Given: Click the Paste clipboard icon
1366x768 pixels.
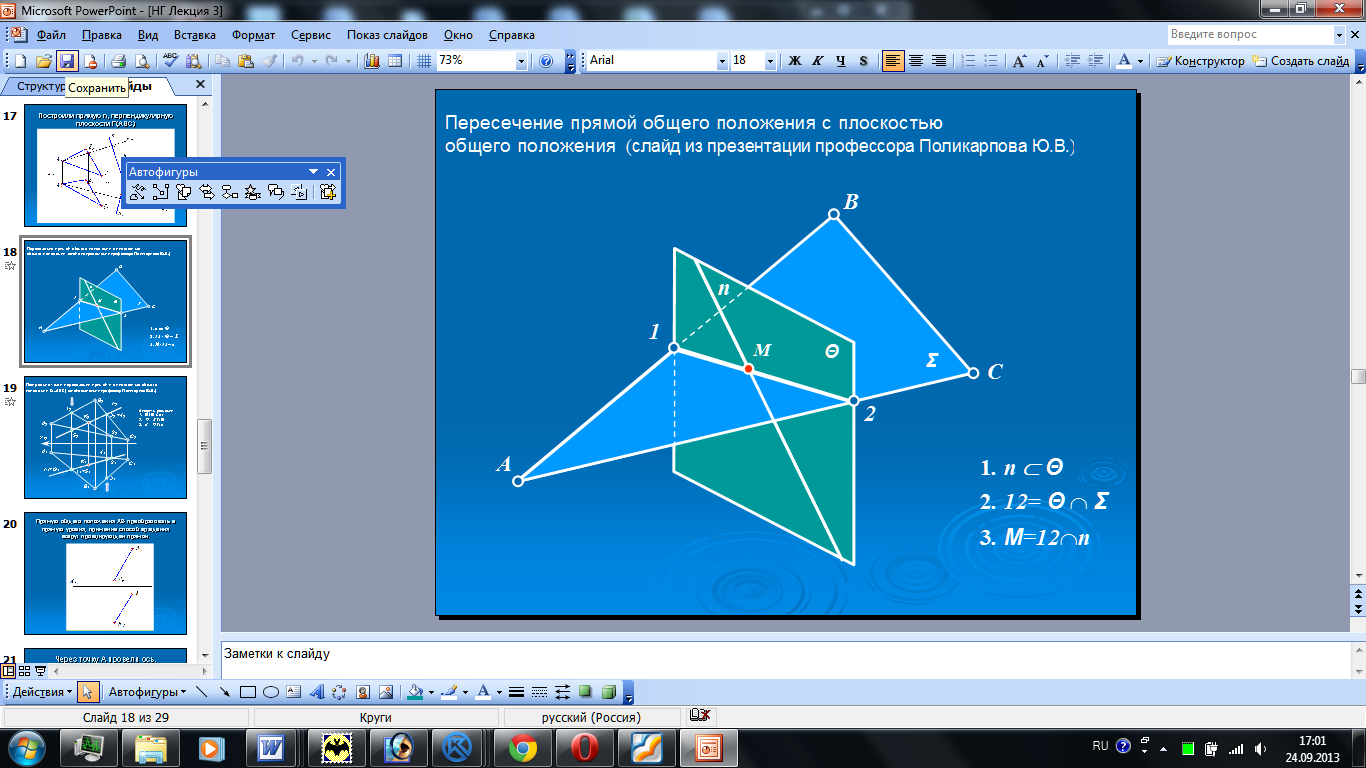Looking at the screenshot, I should (247, 60).
